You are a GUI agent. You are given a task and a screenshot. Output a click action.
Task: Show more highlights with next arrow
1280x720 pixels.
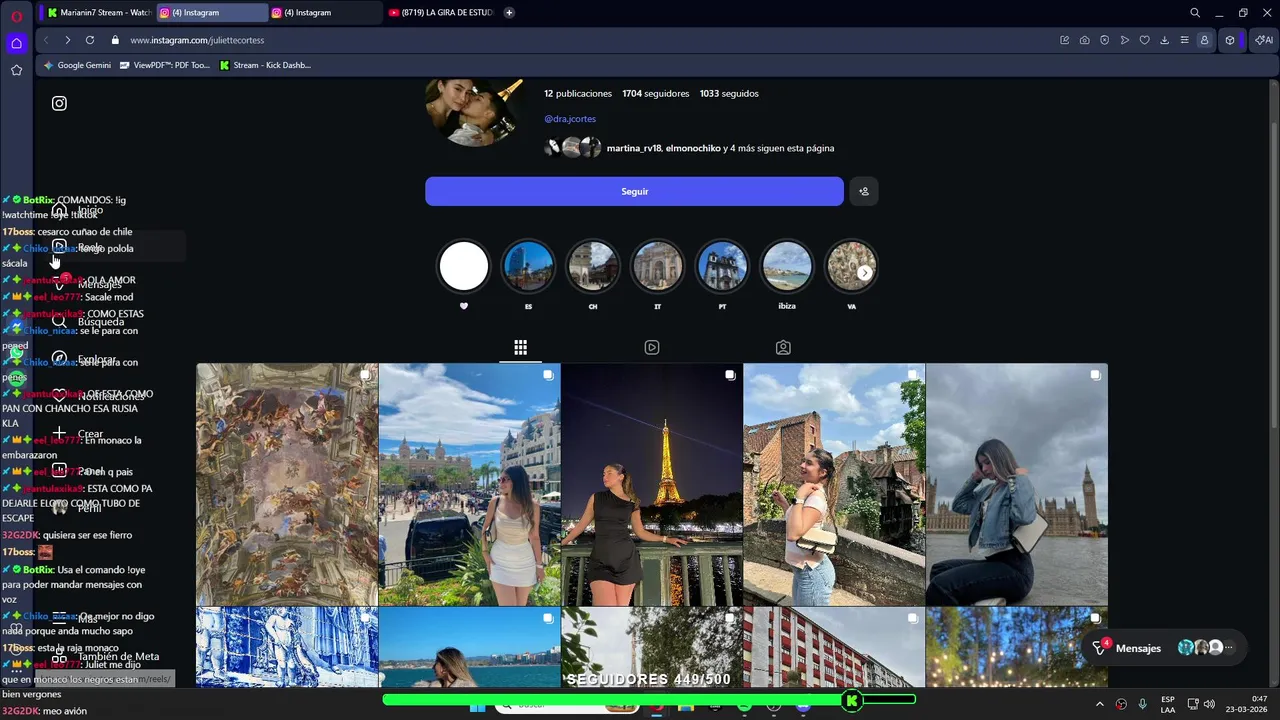pos(865,272)
